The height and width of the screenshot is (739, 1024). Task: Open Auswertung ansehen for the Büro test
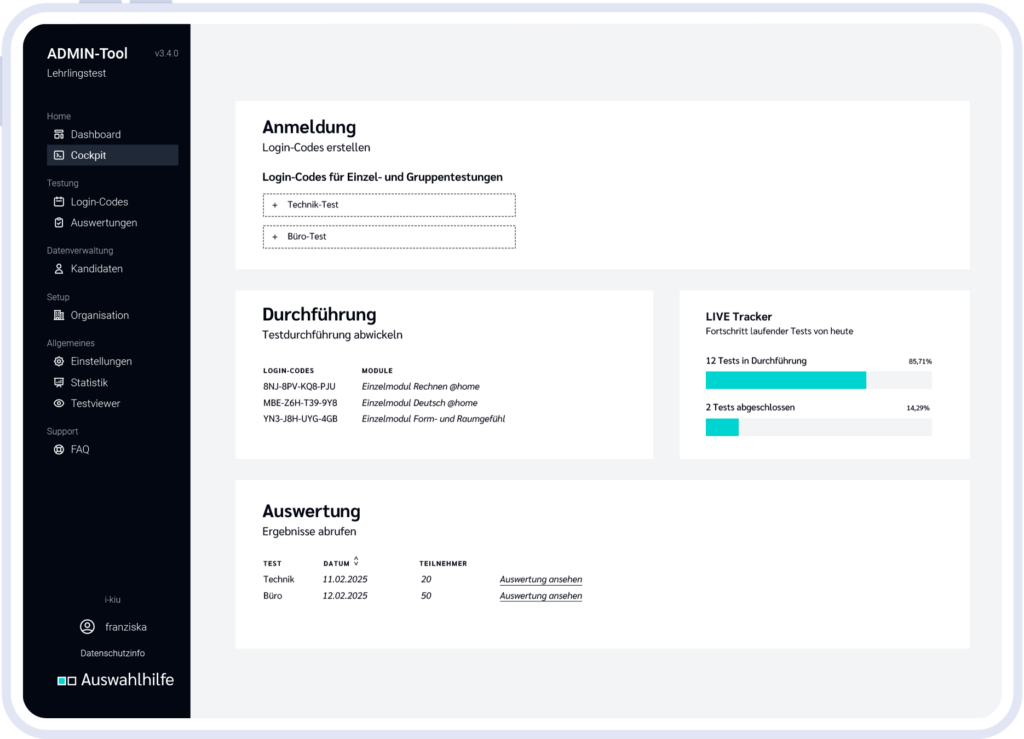(x=540, y=595)
